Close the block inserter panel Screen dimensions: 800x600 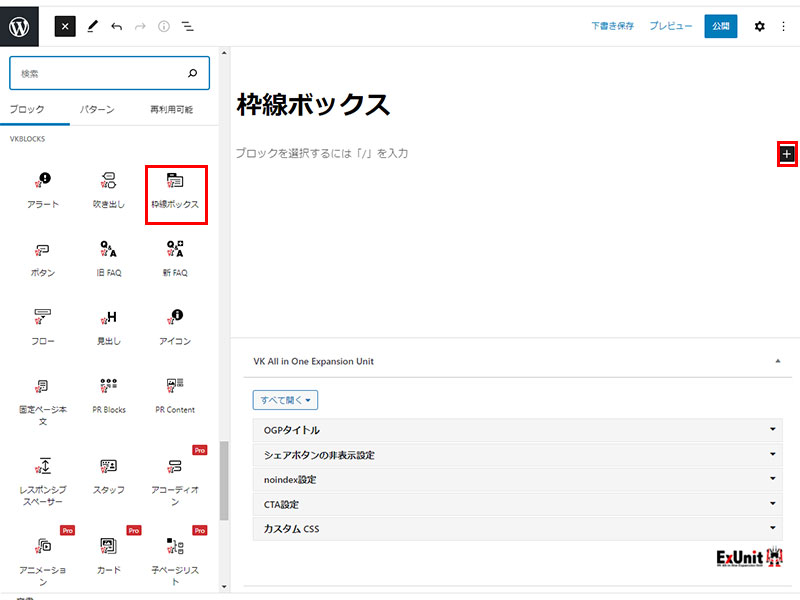coord(65,26)
